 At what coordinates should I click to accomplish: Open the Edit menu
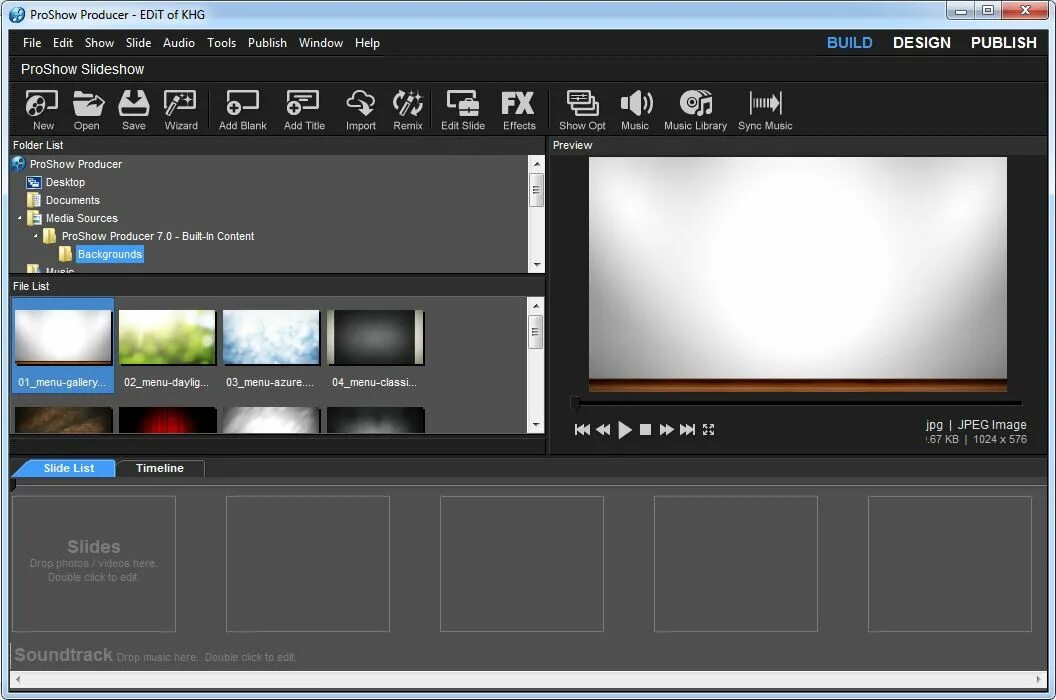pyautogui.click(x=63, y=42)
